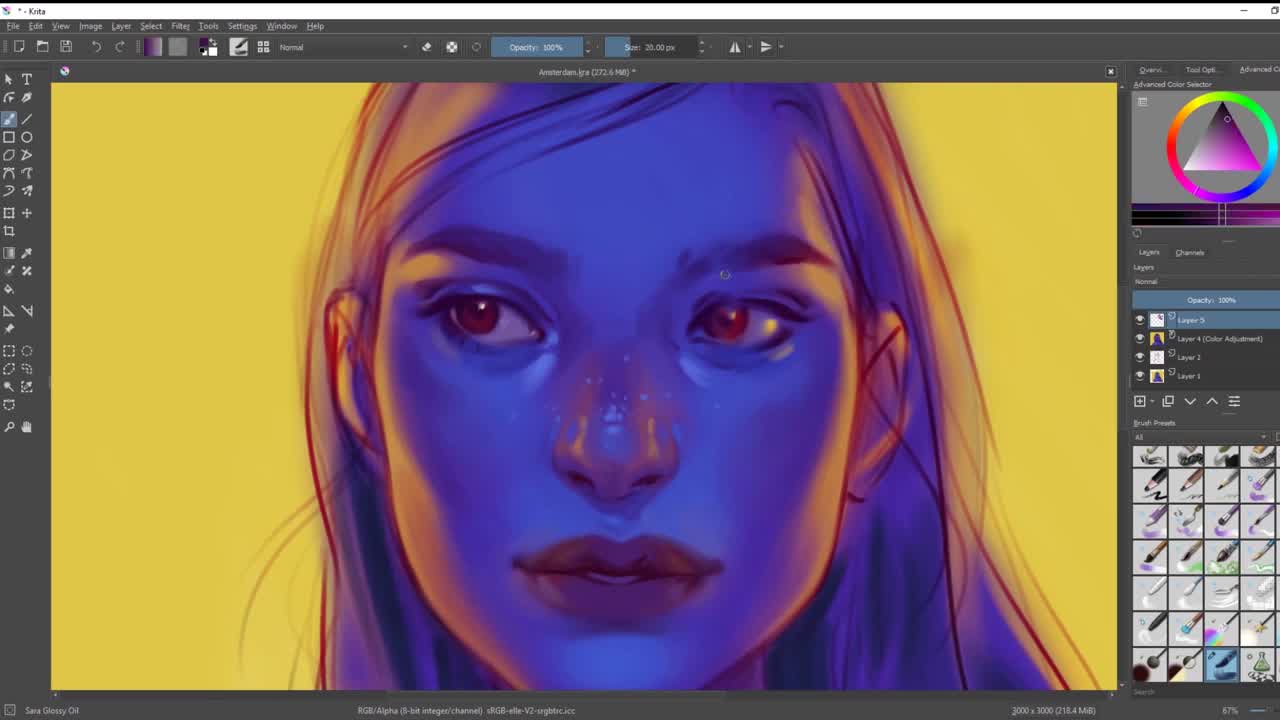Select the Move tool
1280x720 pixels.
pos(27,213)
